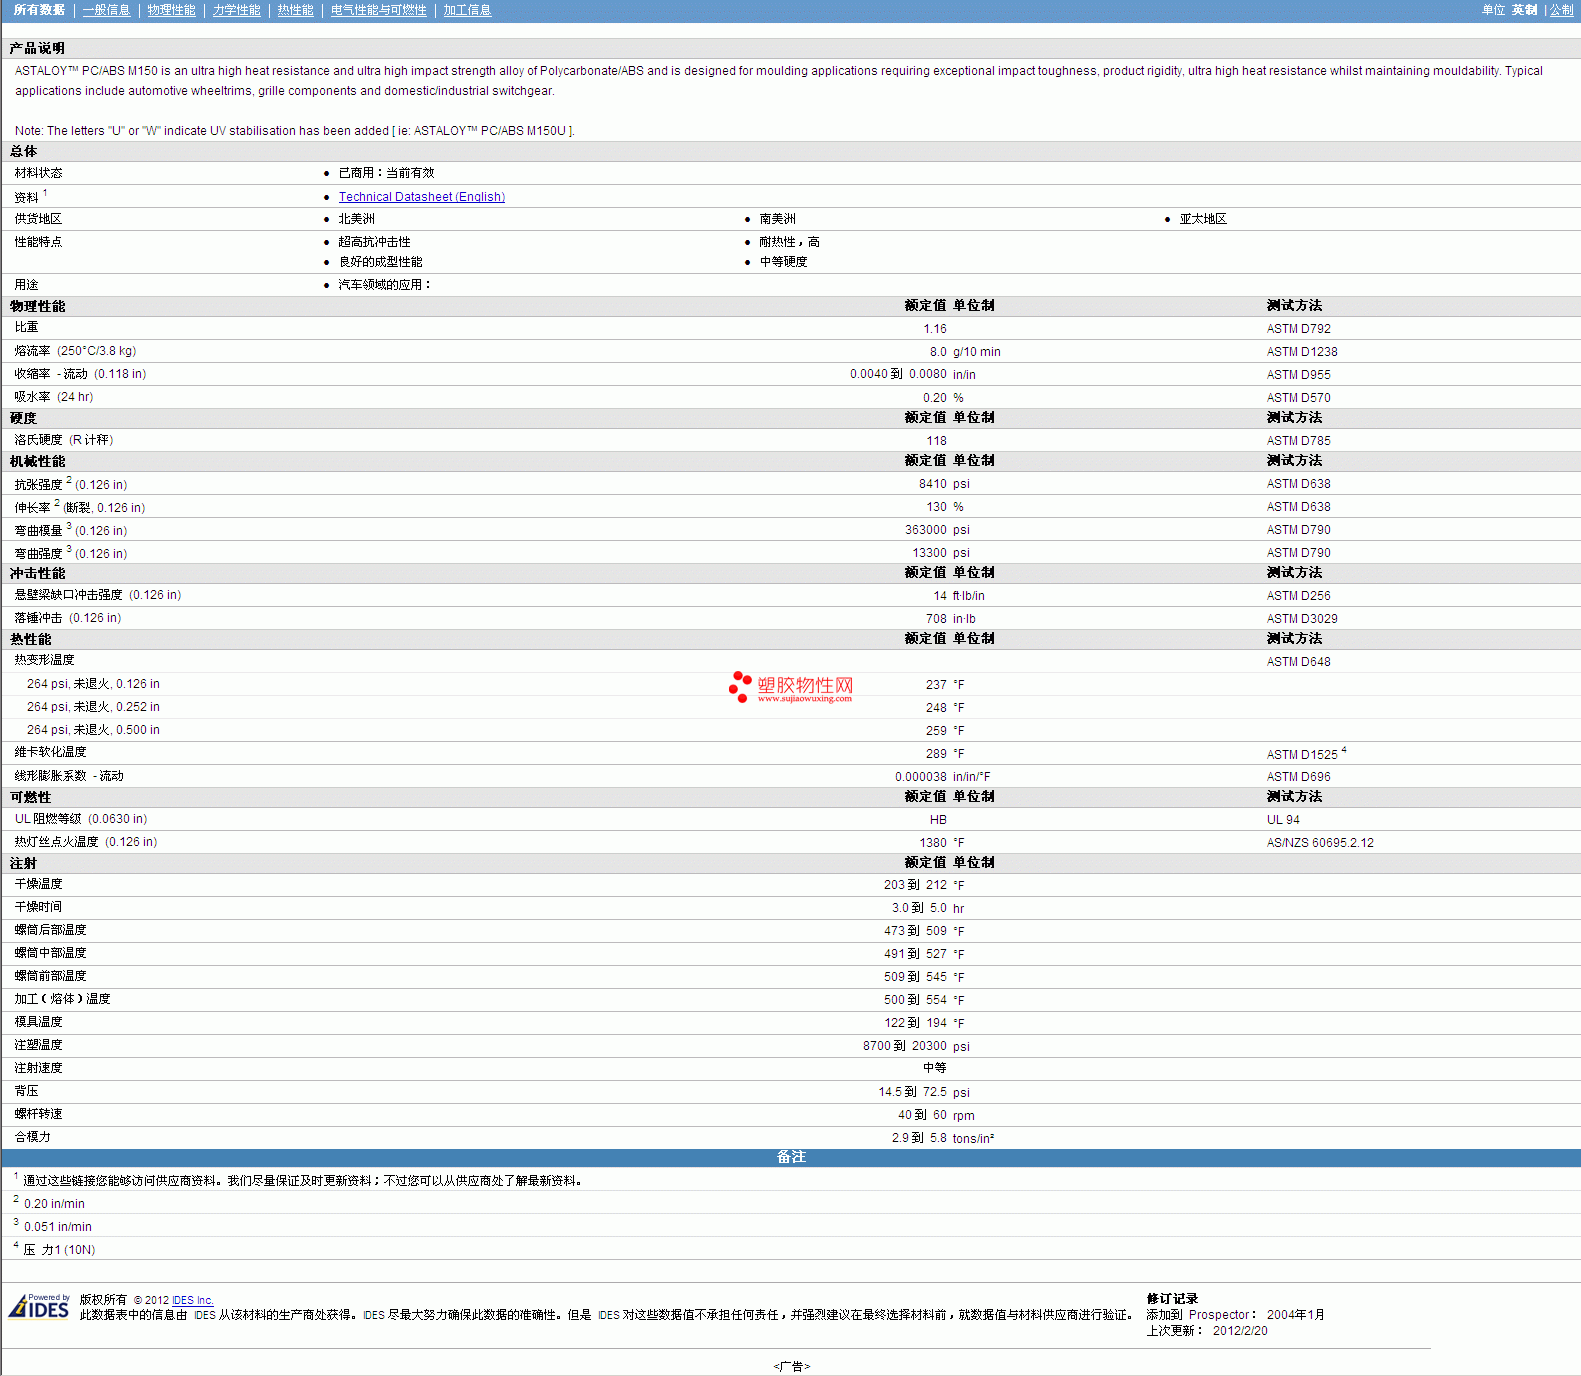
Task: Click melt flow rate value 8.0
Action: click(937, 352)
